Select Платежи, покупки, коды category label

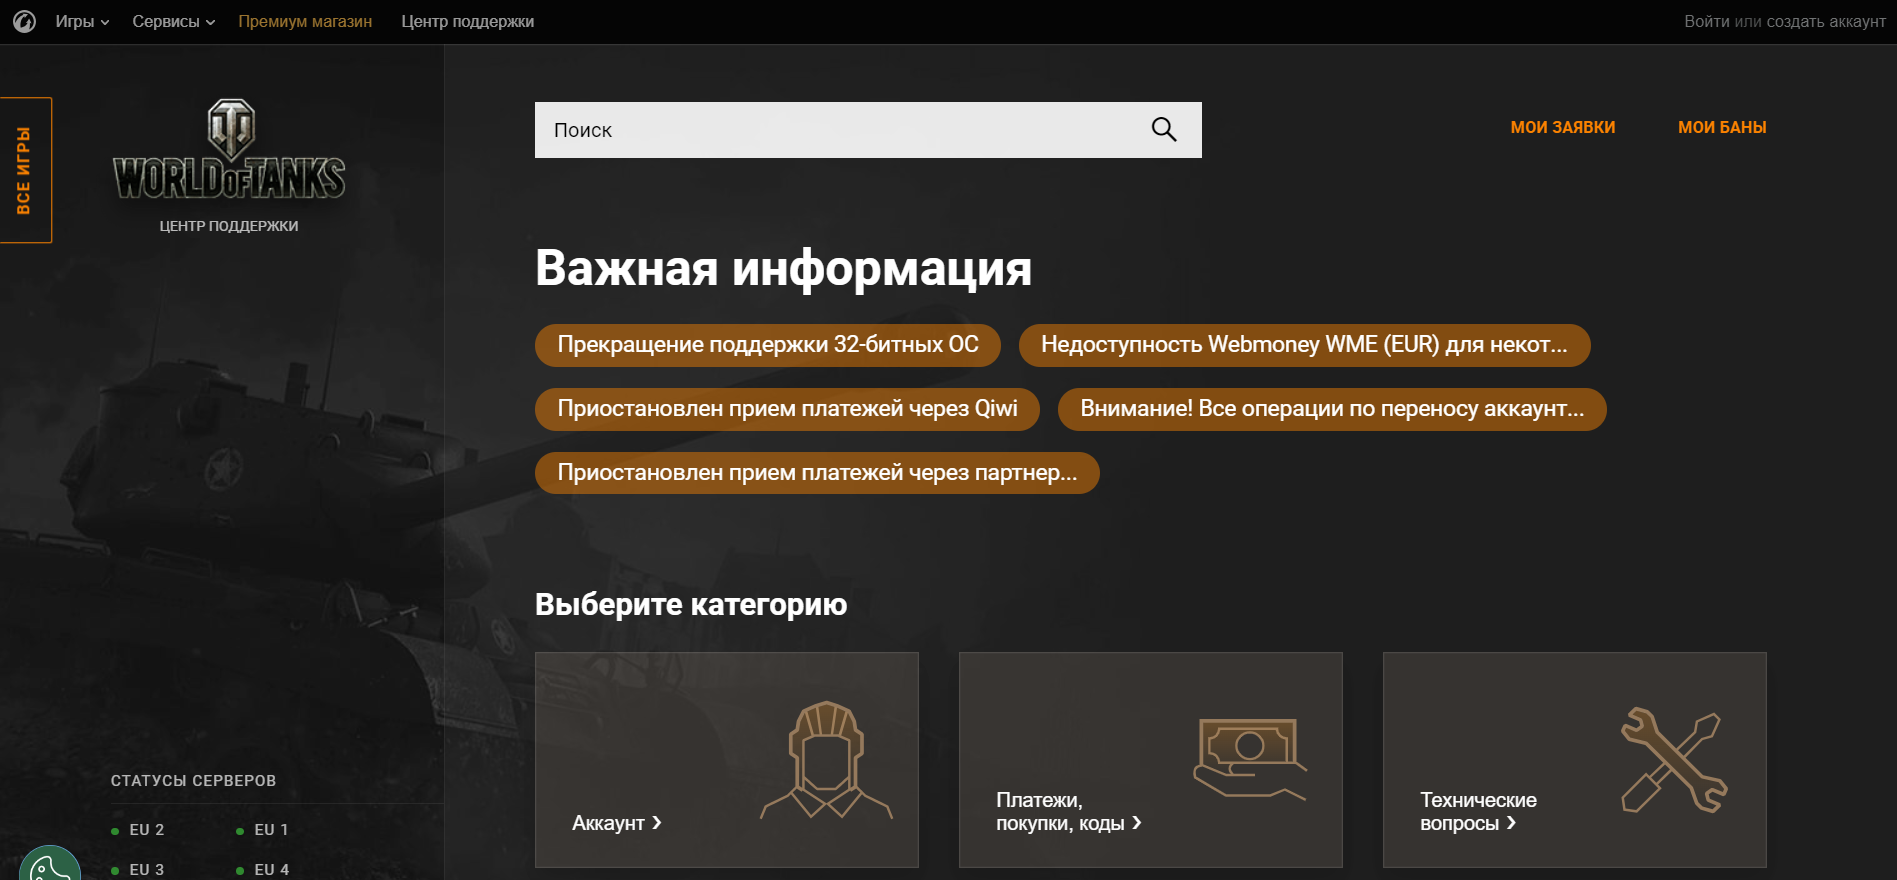(x=1068, y=811)
